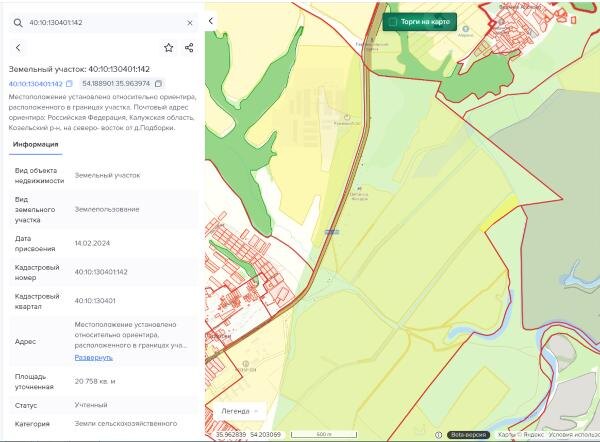Click the info icon near Beta-версия

439,435
